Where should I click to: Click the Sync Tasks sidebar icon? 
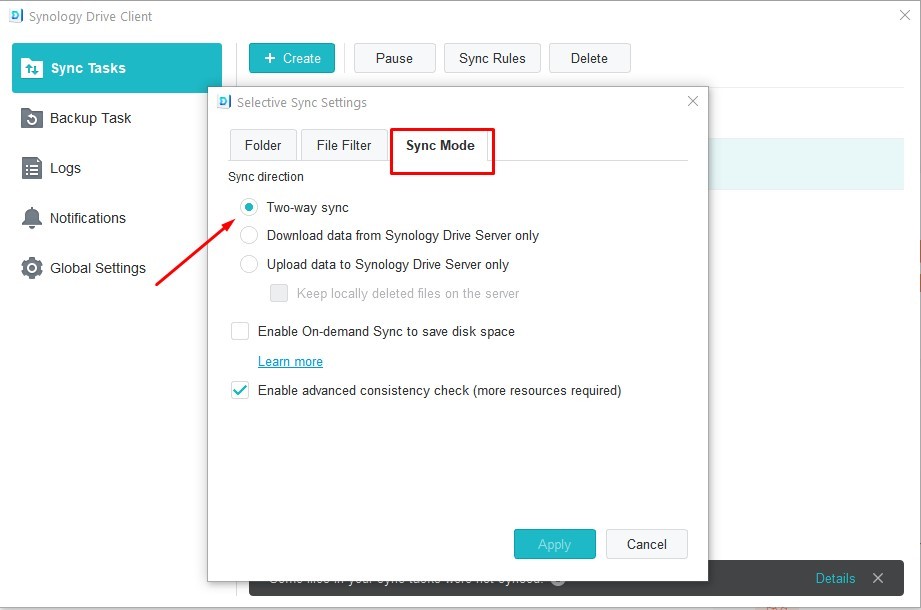click(32, 69)
